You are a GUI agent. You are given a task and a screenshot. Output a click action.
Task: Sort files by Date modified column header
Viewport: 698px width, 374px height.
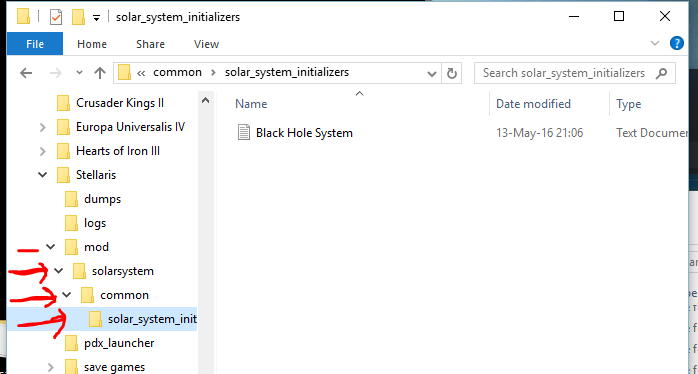point(533,104)
